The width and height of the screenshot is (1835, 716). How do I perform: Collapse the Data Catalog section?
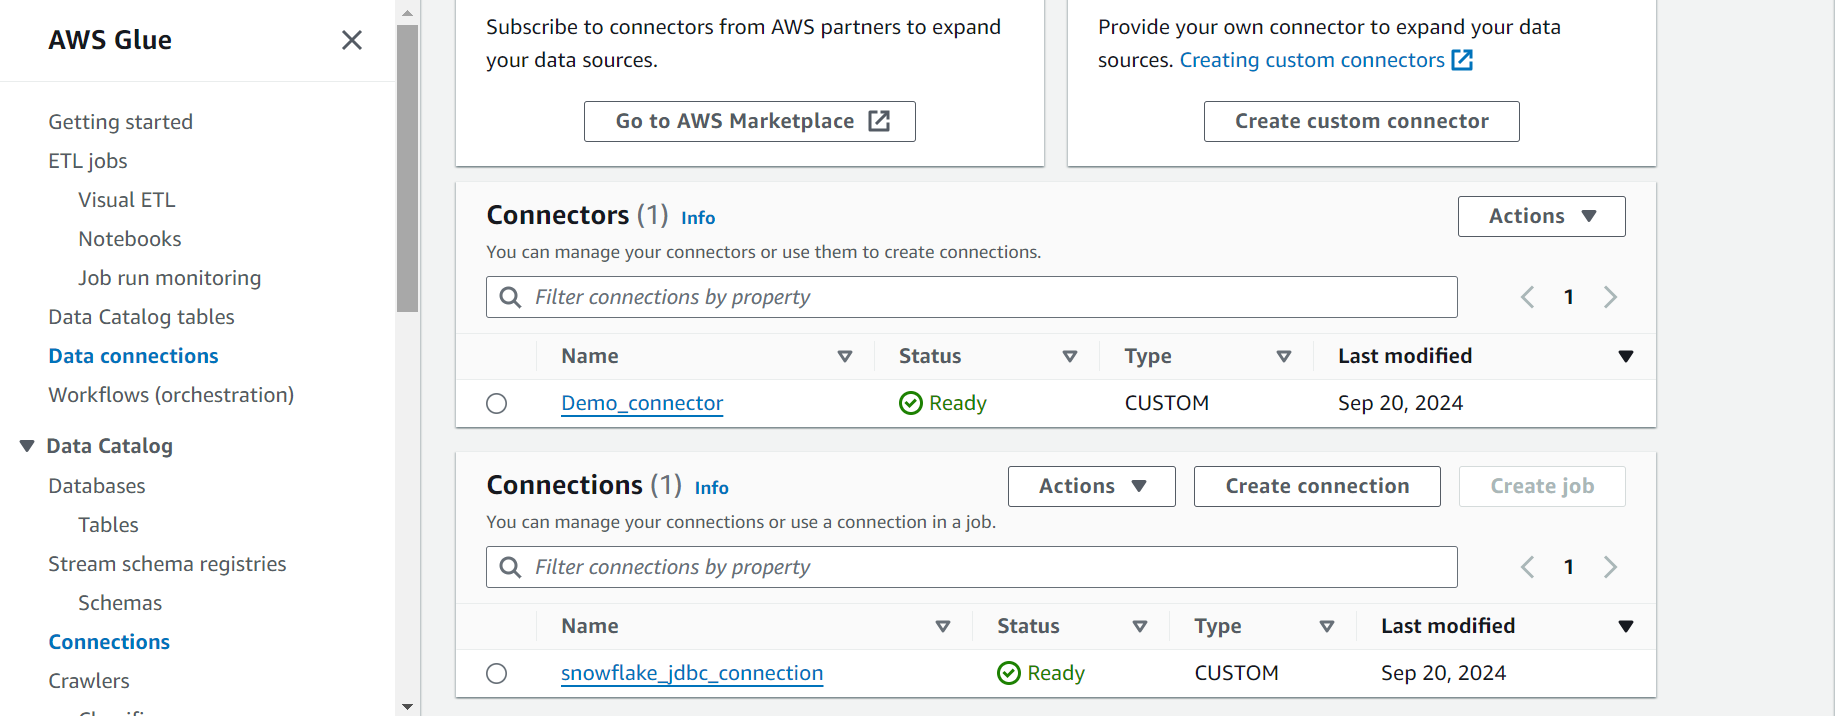(x=27, y=446)
